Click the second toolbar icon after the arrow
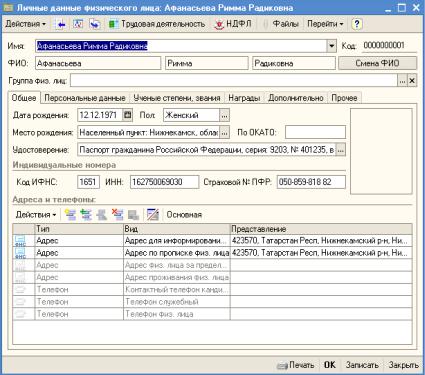Viewport: 425px width, 375px height. [x=78, y=24]
